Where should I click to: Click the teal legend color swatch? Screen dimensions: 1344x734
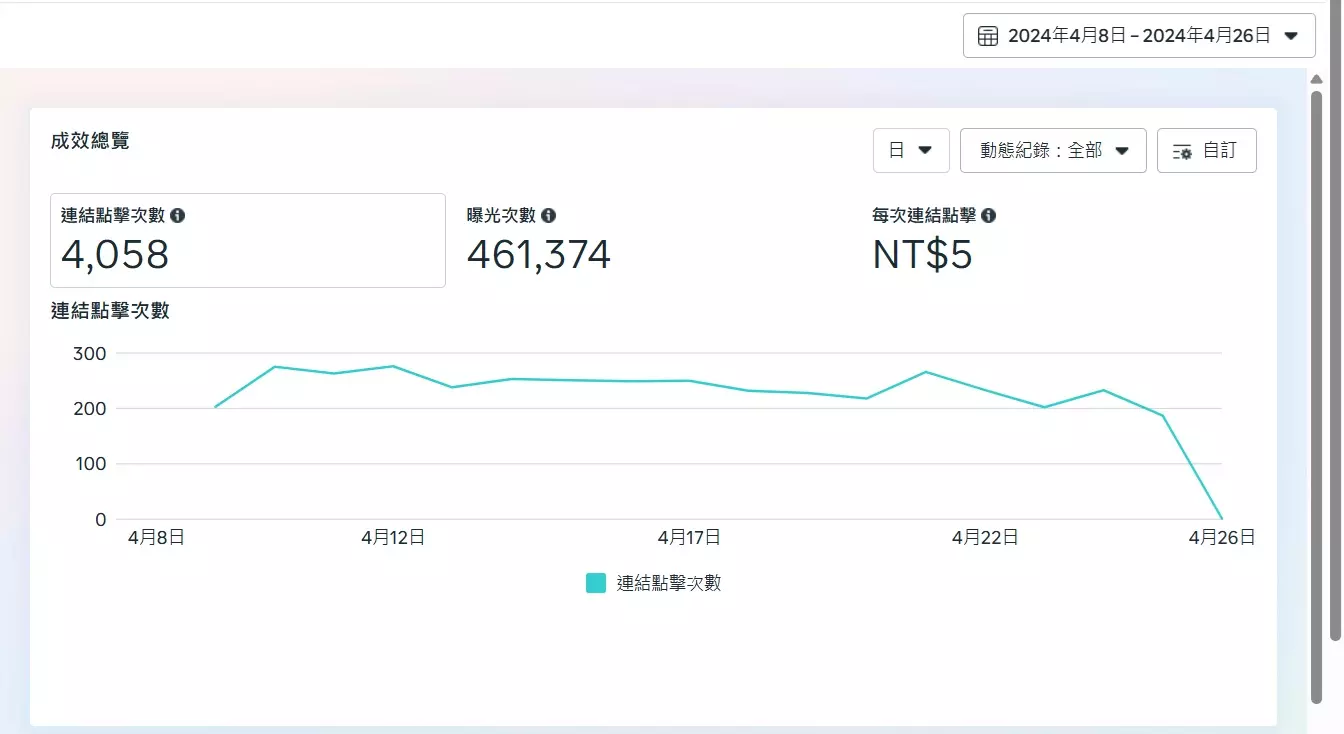(596, 583)
